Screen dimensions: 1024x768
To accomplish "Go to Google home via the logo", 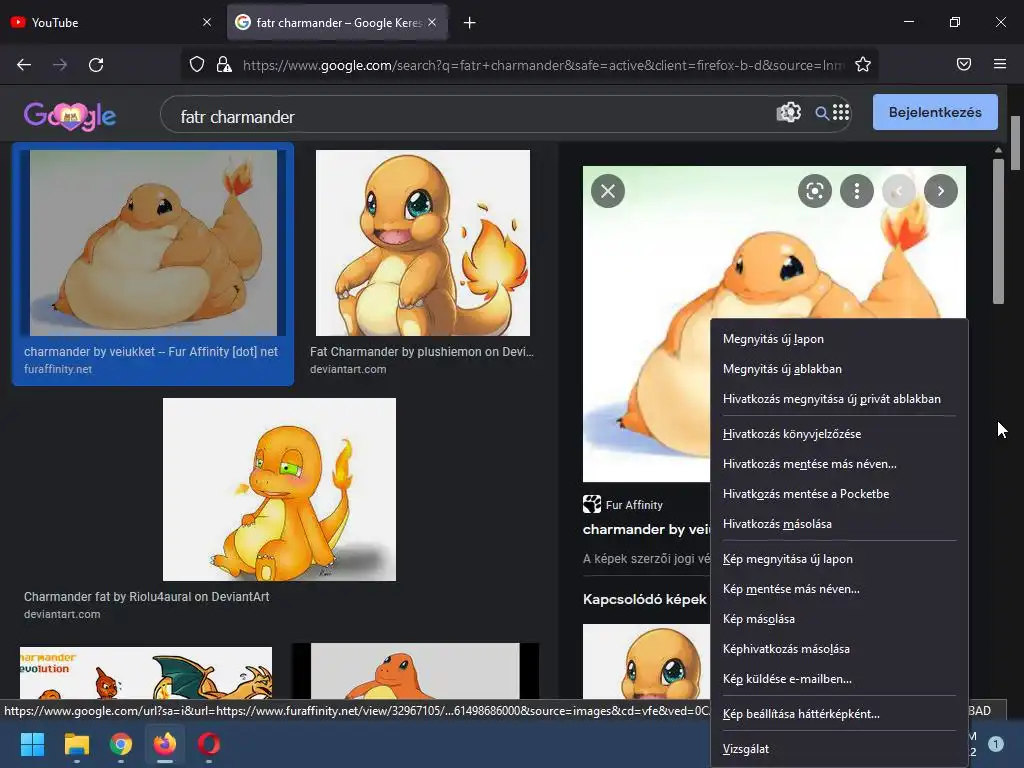I will click(70, 117).
